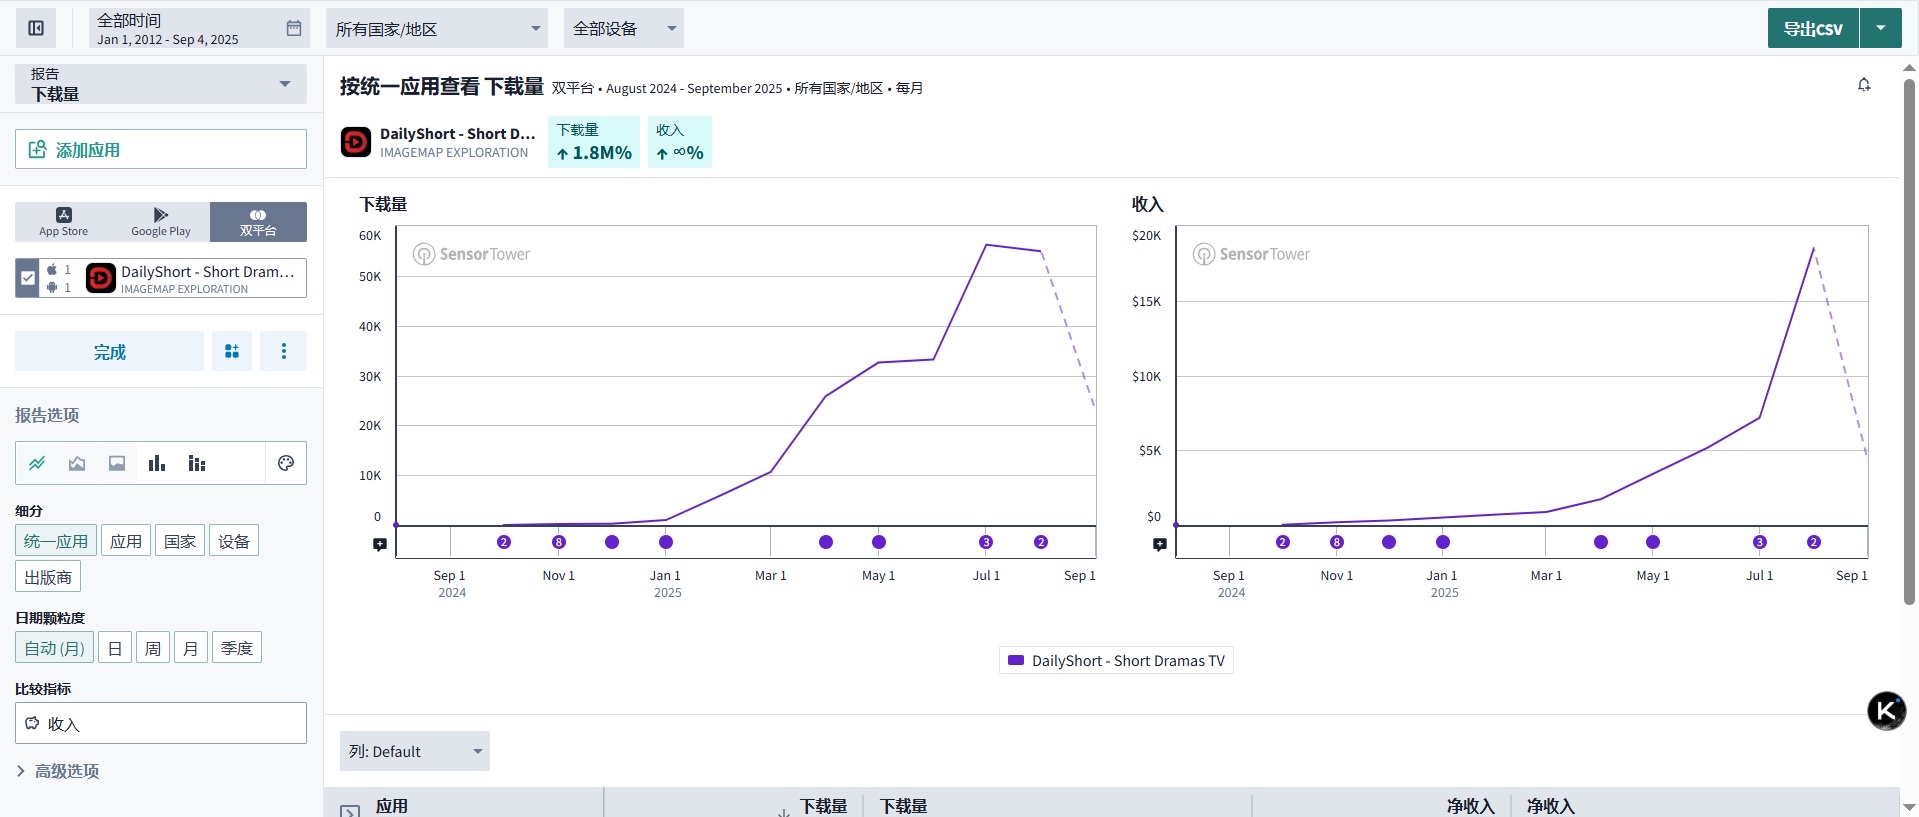This screenshot has width=1919, height=817.
Task: Select stacked bar chart icon
Action: tap(197, 463)
